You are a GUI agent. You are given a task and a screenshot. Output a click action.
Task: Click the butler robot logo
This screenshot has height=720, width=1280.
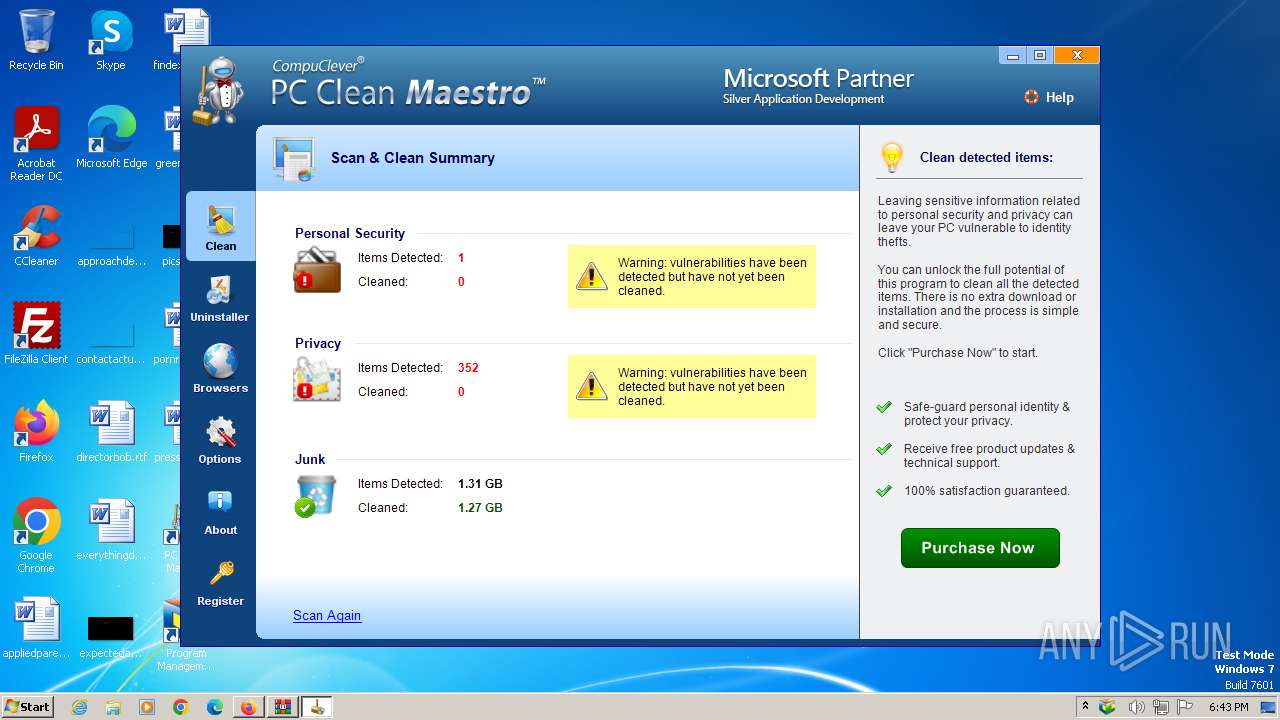coord(218,91)
